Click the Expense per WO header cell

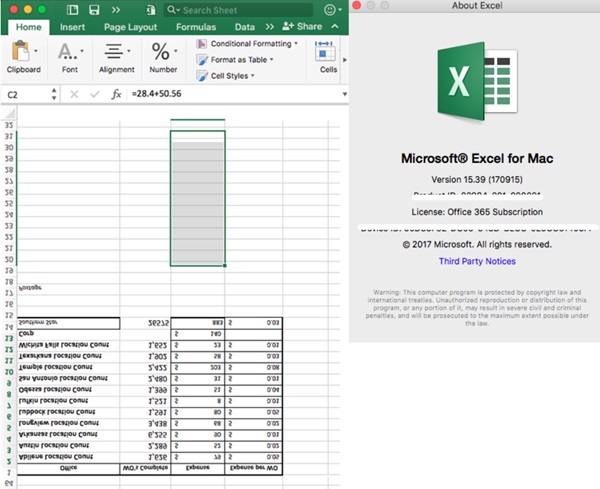point(253,468)
